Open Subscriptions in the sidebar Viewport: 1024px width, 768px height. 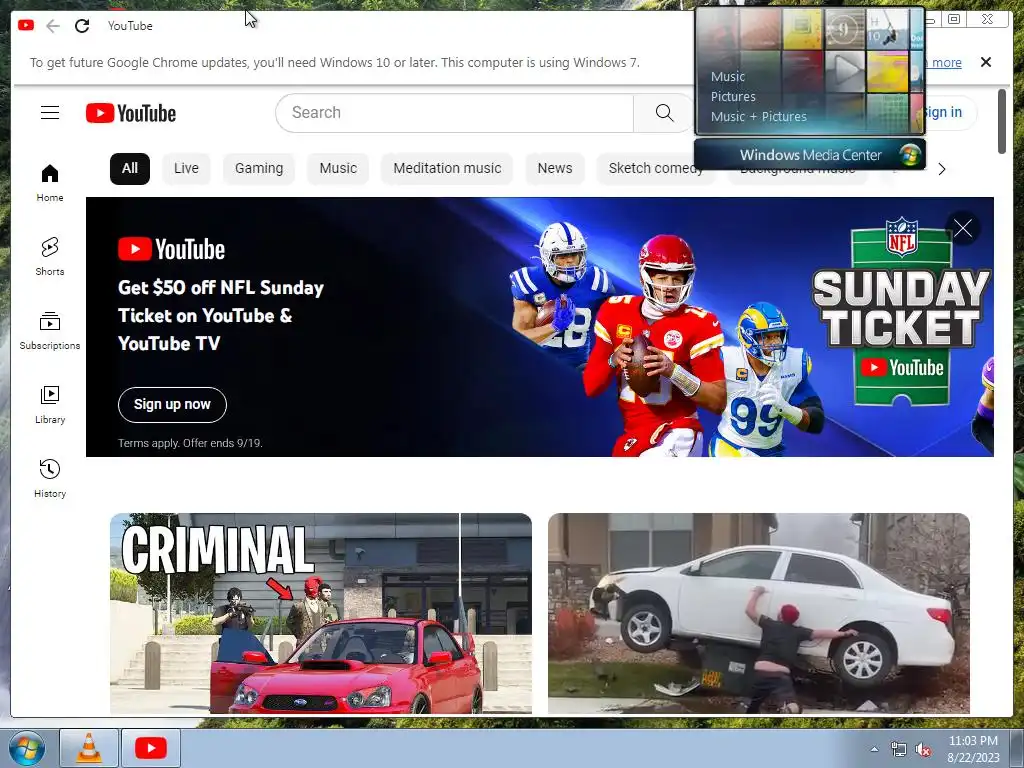50,331
